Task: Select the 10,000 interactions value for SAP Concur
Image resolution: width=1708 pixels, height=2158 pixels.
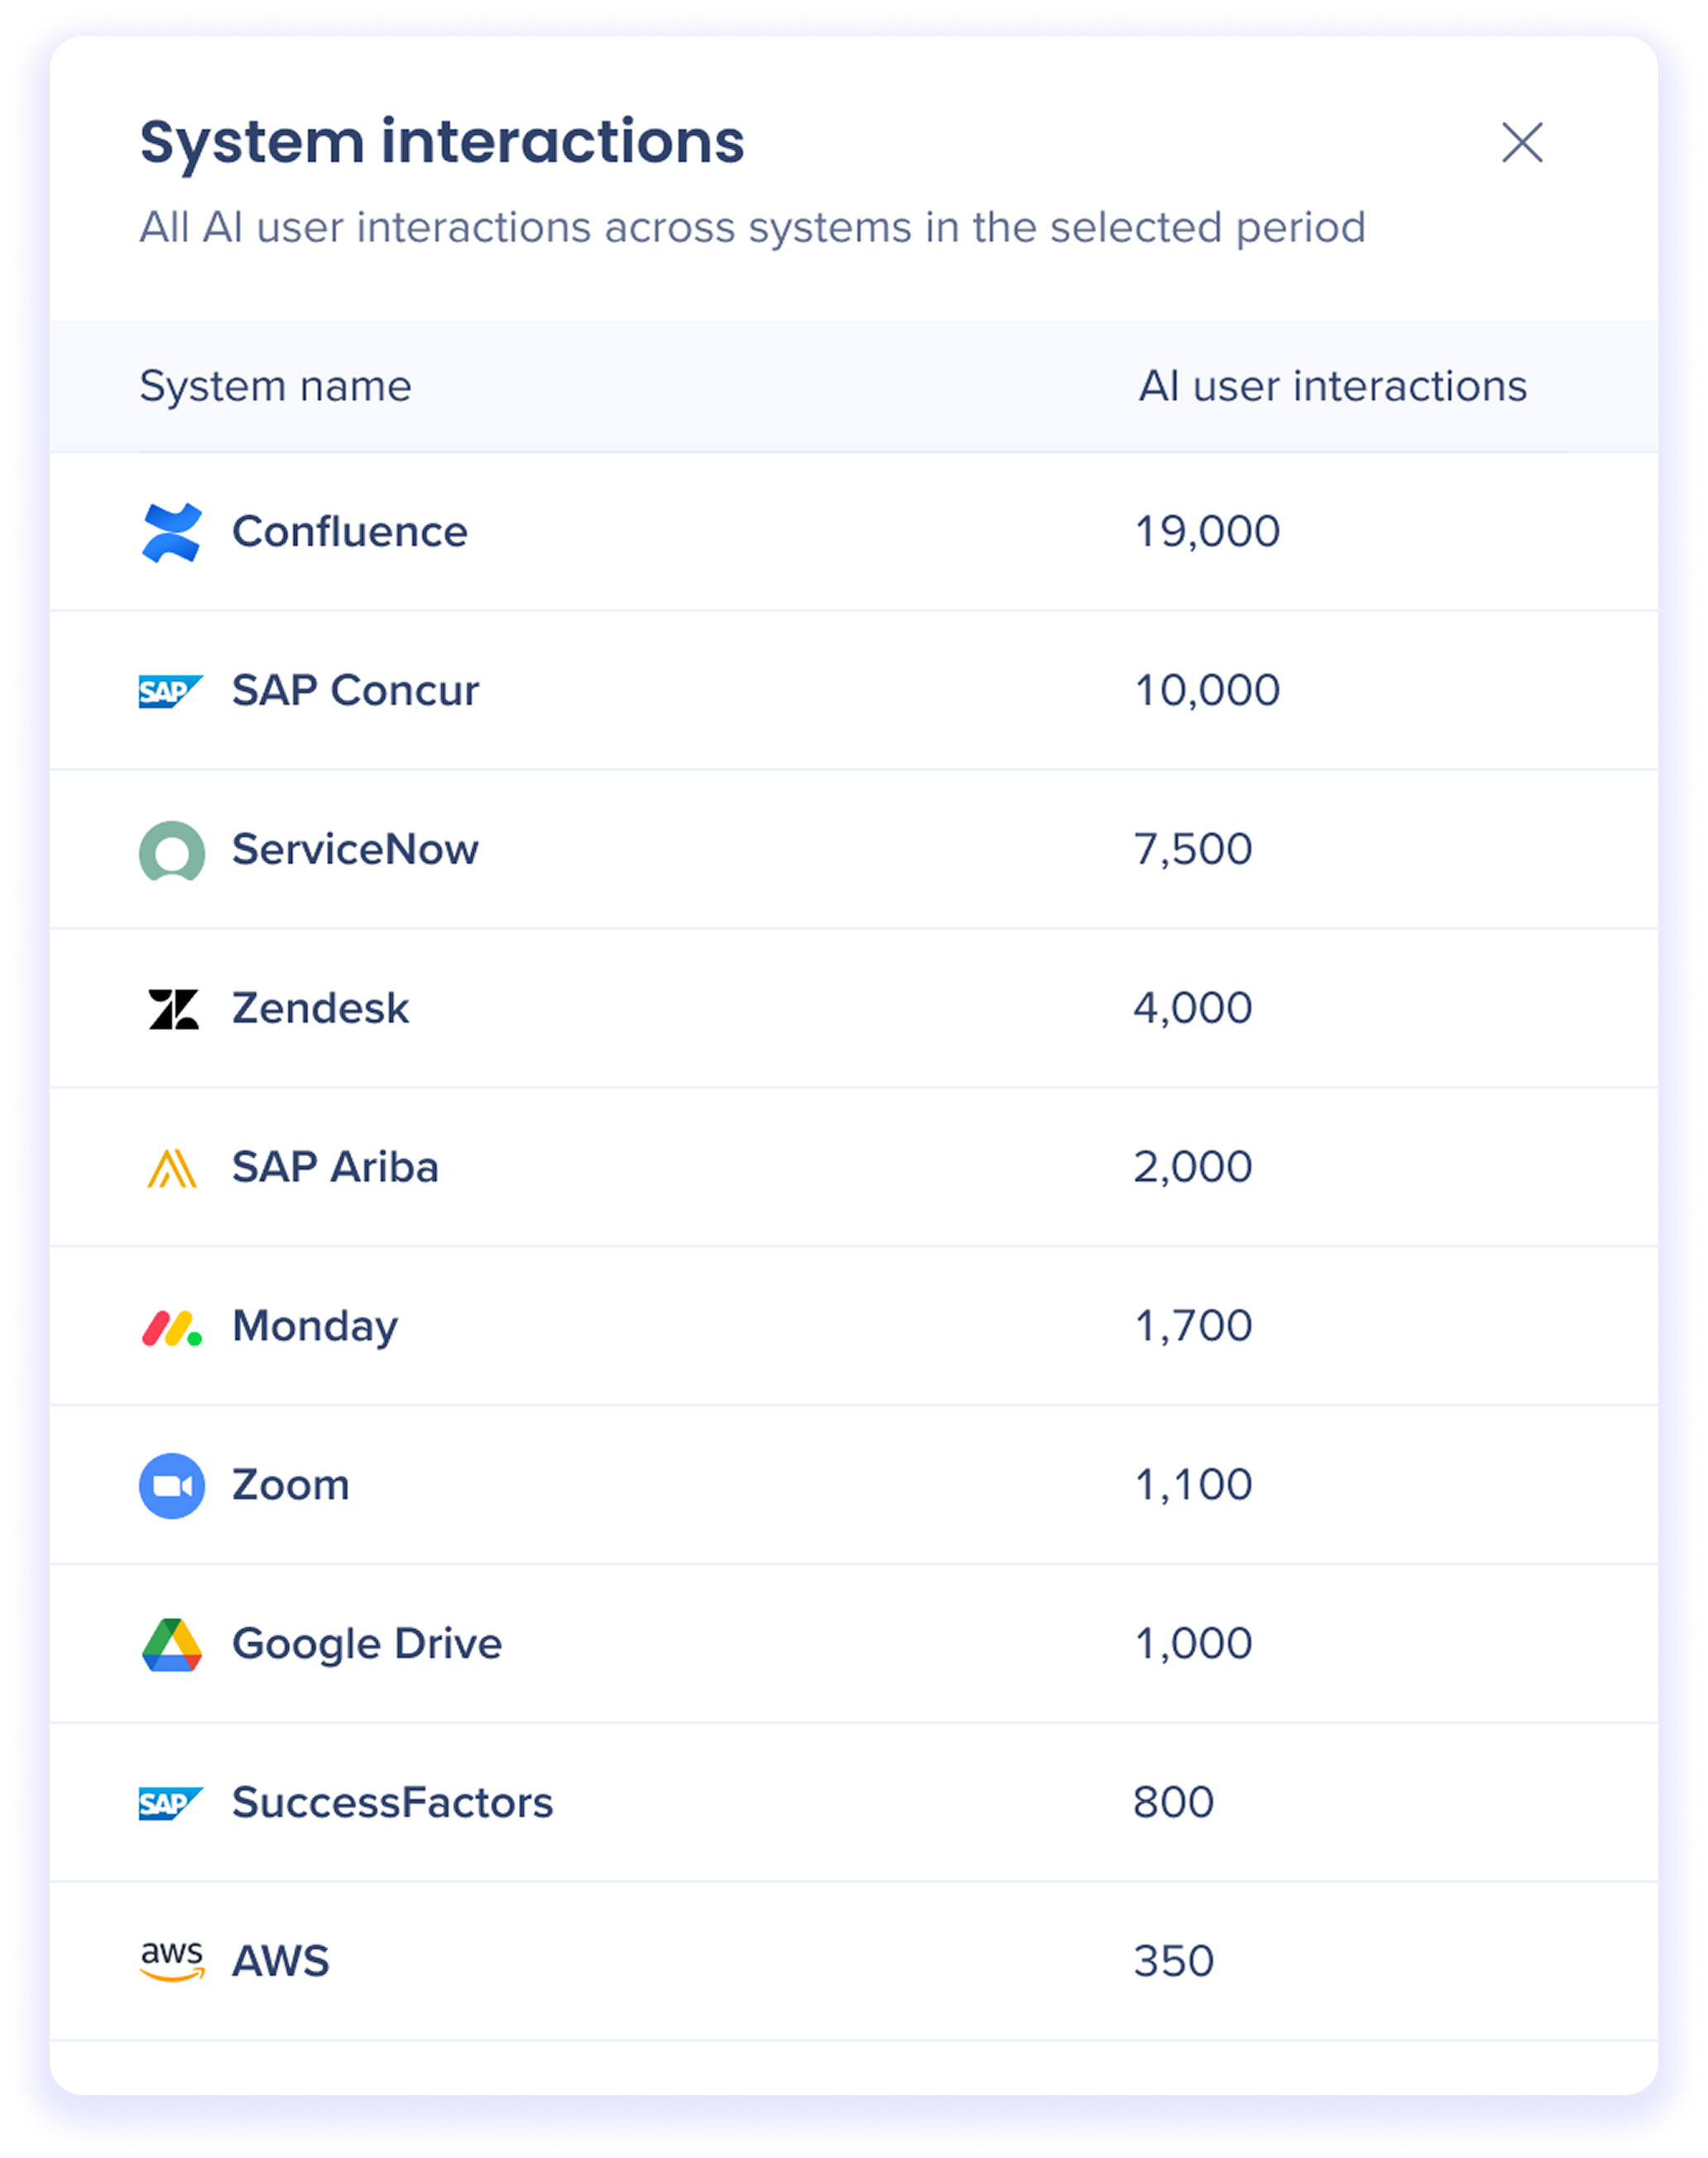Action: (1206, 691)
